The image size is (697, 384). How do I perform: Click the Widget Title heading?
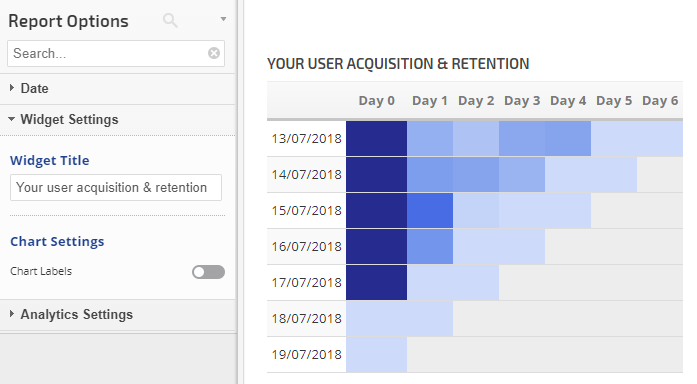(x=49, y=160)
